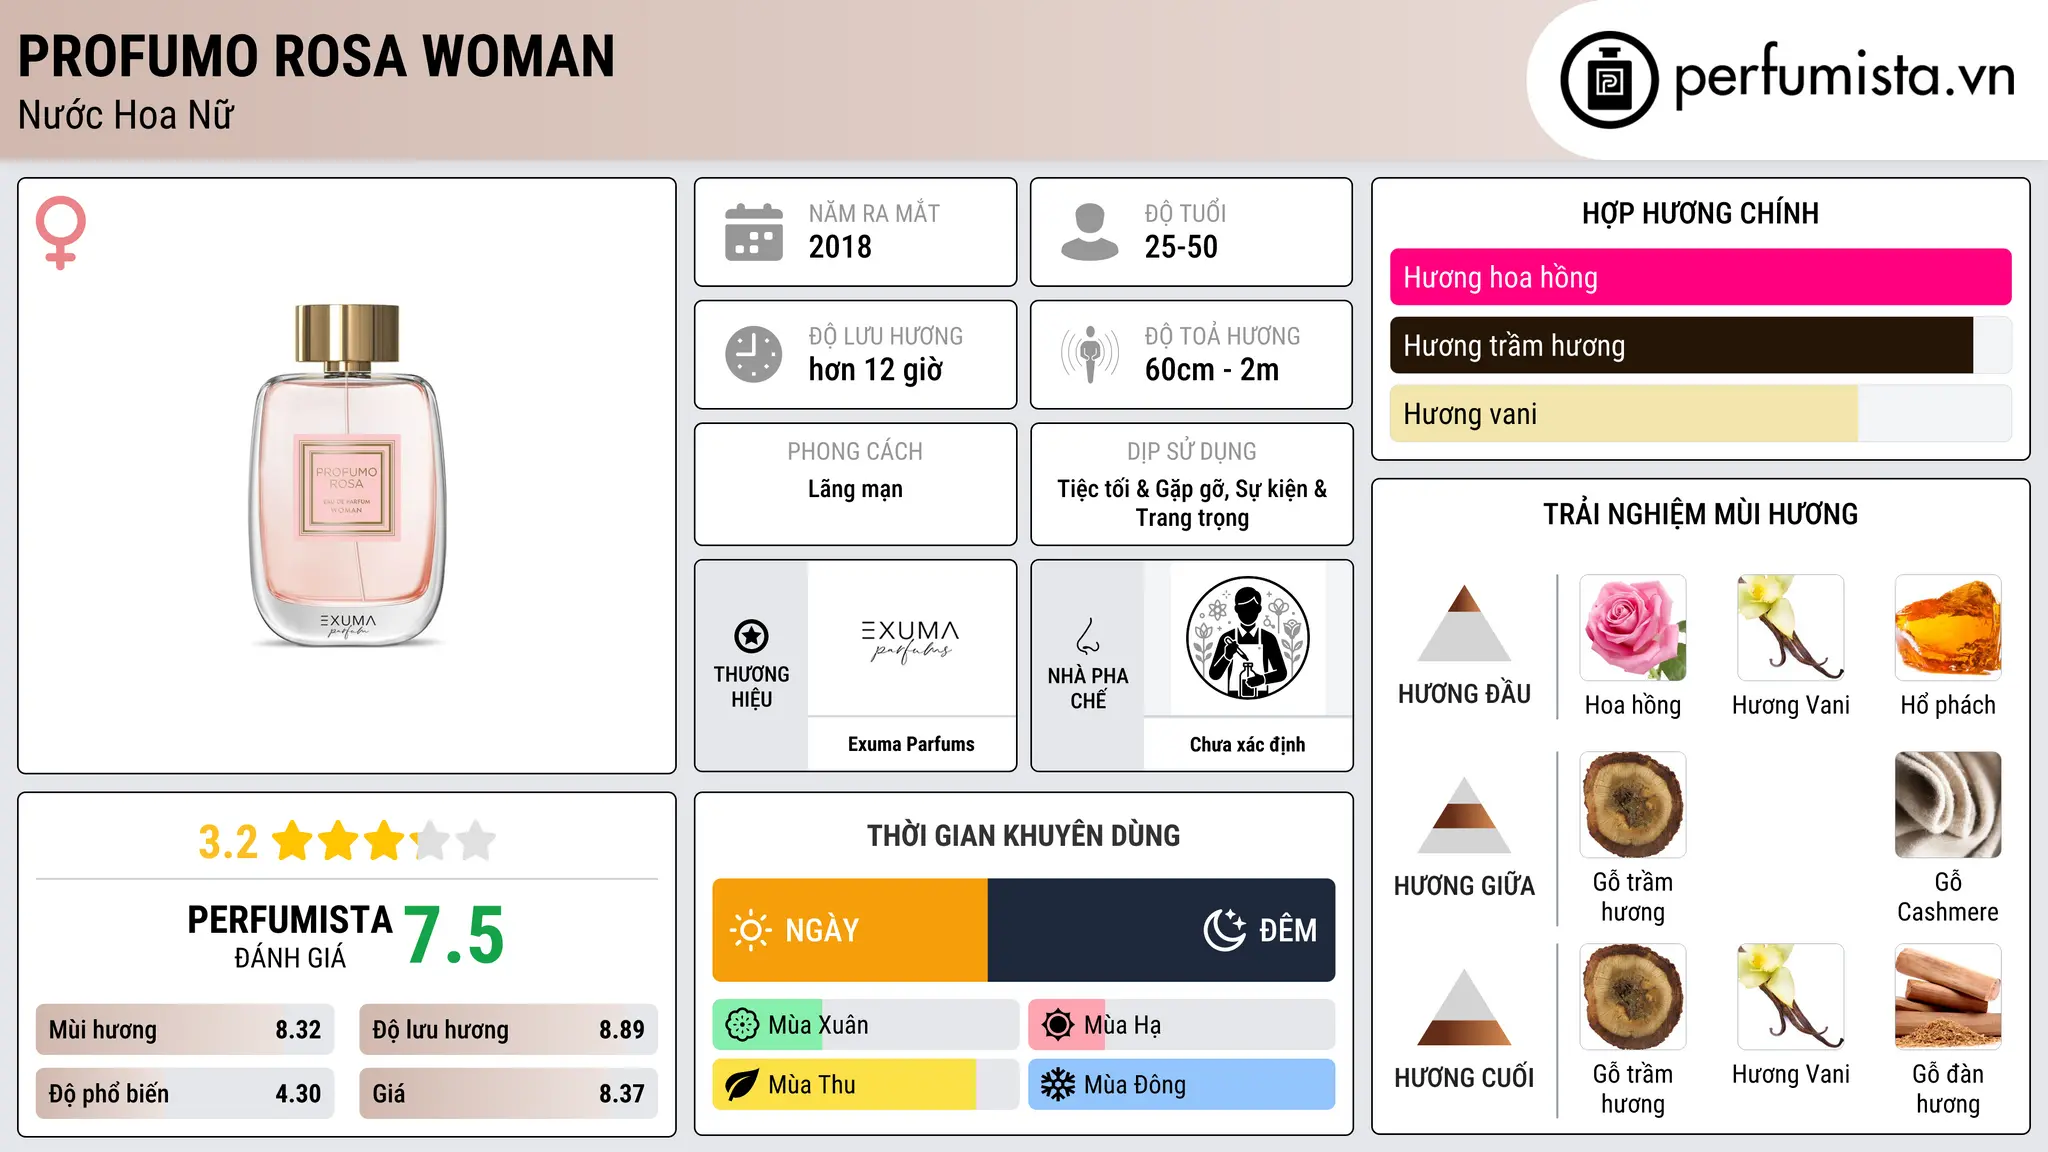Click the pink Hương hoa hồng accord bar
Screen dimensions: 2048x1152
(1701, 277)
